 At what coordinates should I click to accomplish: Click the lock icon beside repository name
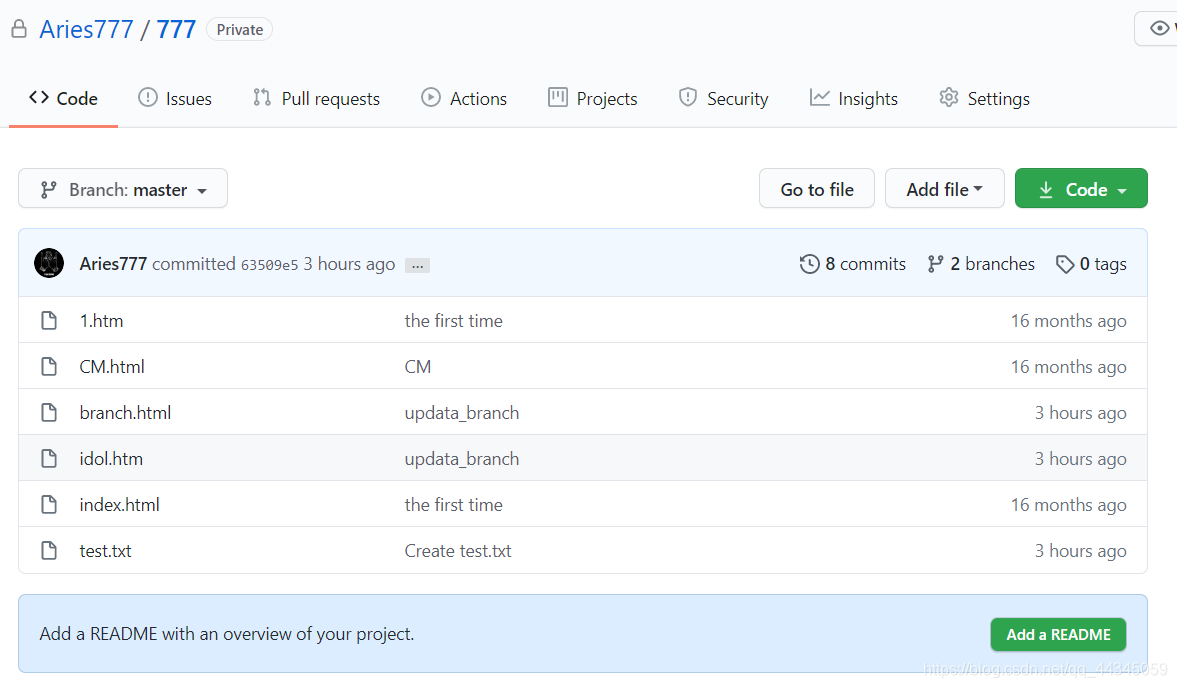[x=19, y=29]
